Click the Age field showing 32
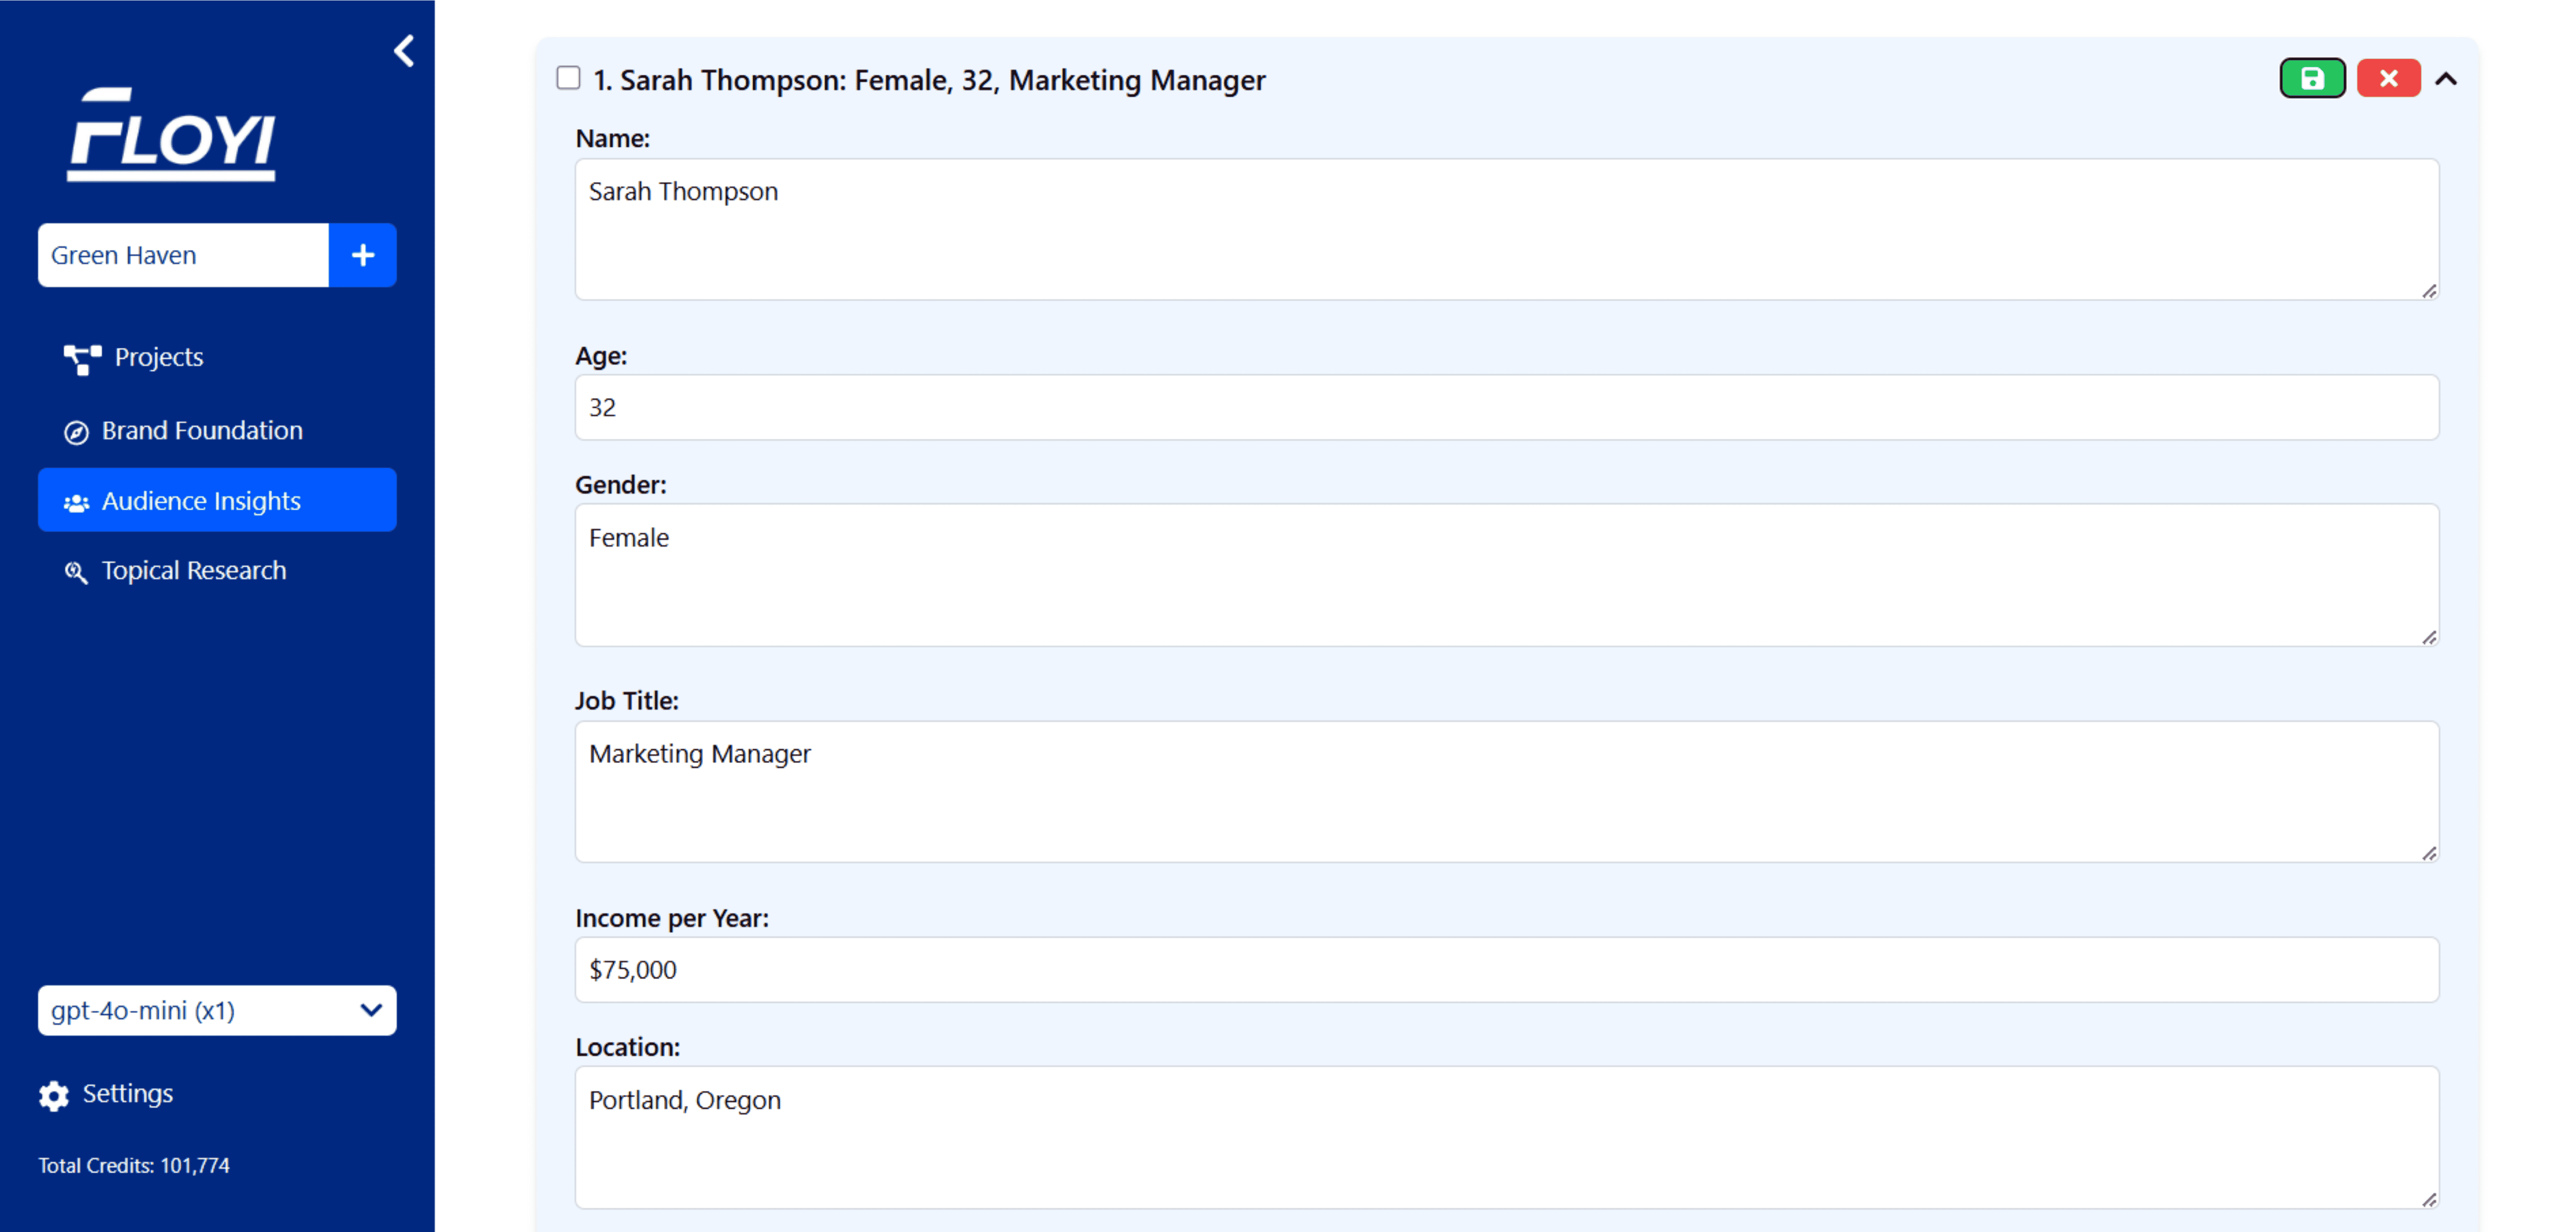Image resolution: width=2576 pixels, height=1232 pixels. [x=1507, y=407]
